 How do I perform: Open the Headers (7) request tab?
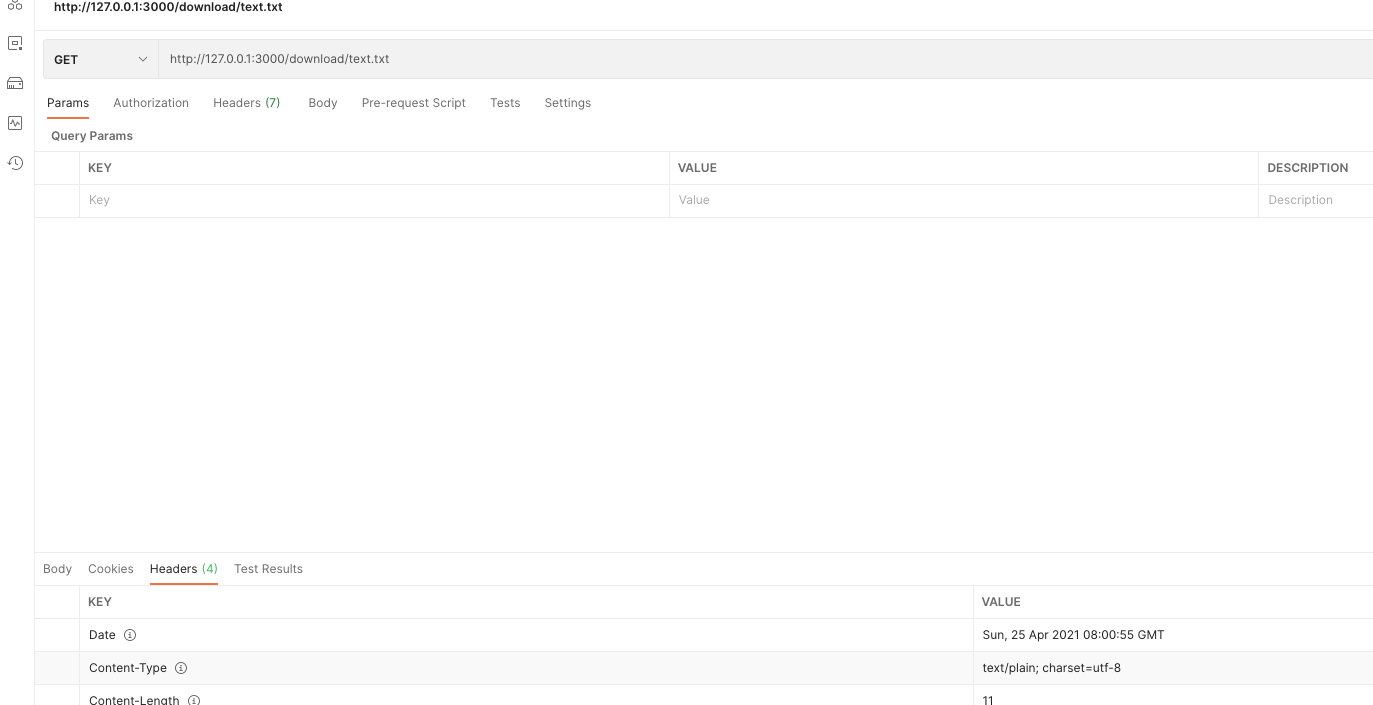click(246, 102)
